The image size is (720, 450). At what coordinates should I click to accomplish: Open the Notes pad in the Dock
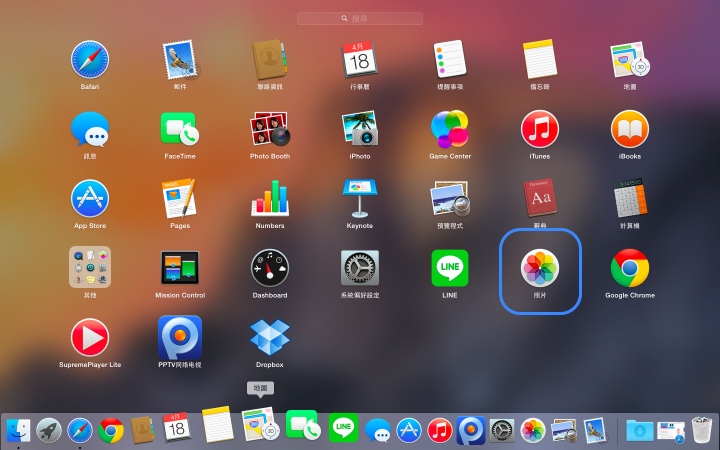click(218, 424)
